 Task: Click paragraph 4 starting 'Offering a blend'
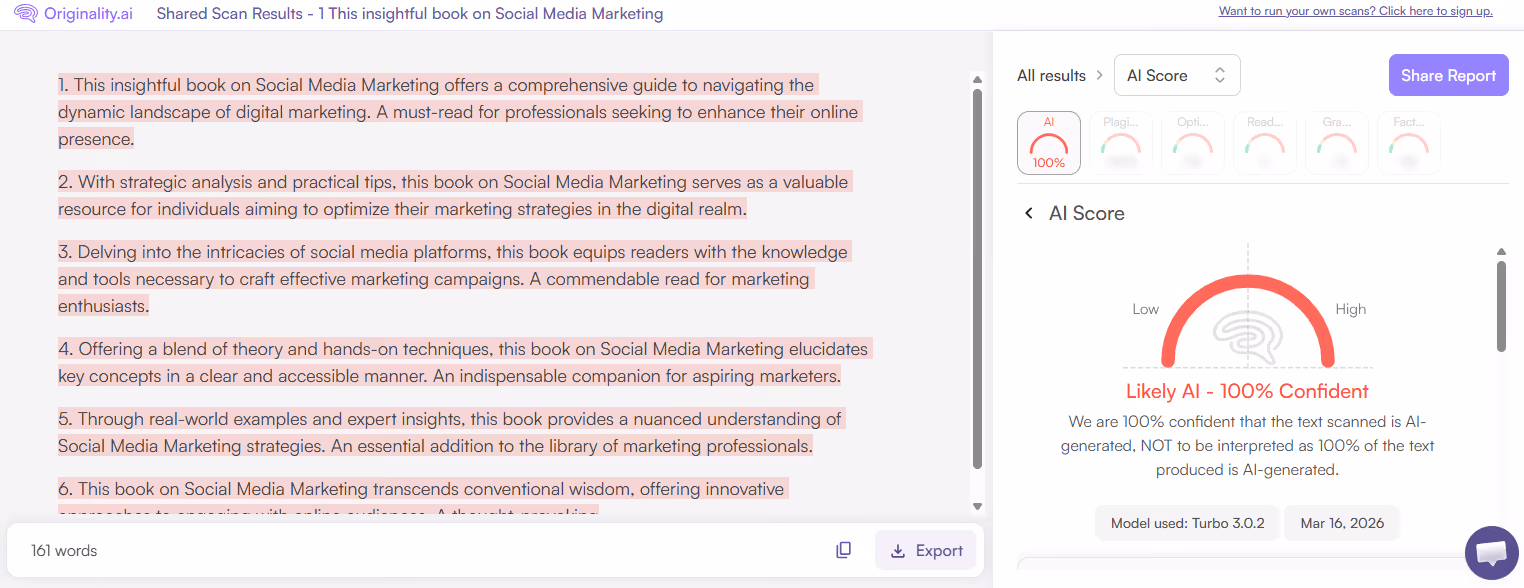[x=464, y=363]
